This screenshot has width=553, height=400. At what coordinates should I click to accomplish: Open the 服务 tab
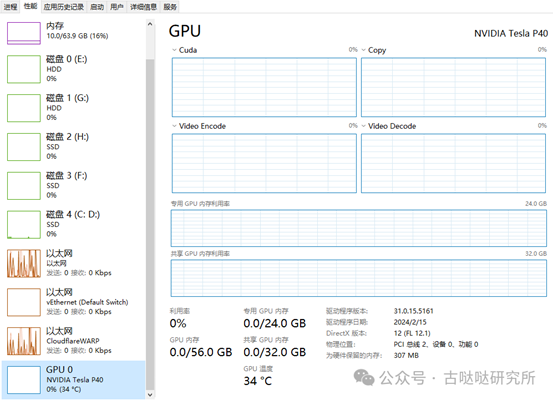point(170,7)
